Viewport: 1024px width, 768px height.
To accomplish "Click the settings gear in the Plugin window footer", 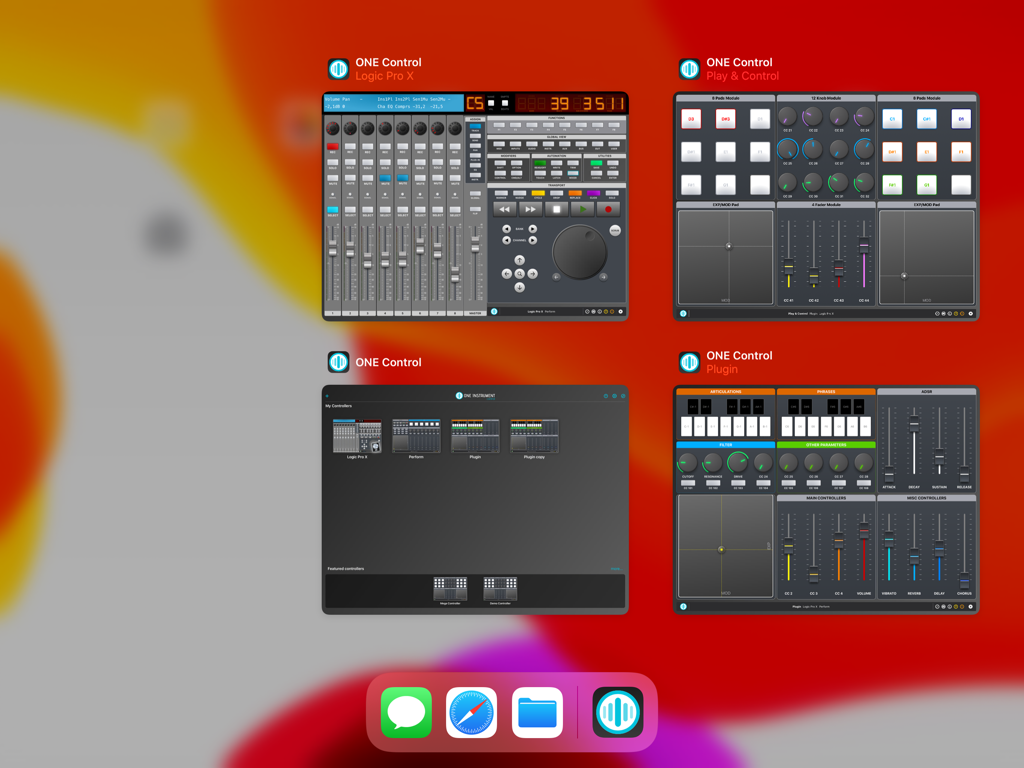I will coord(970,606).
